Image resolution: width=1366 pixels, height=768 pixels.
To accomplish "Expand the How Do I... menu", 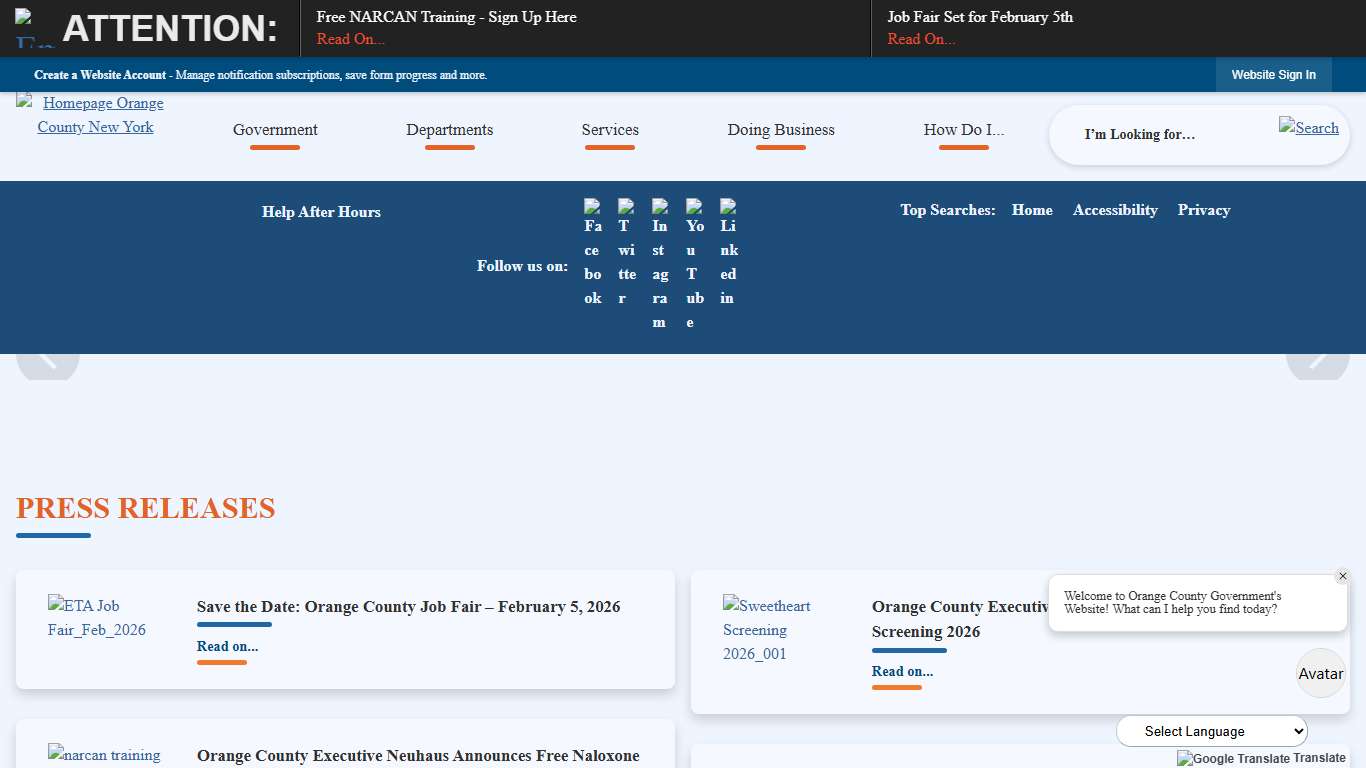I will [963, 130].
